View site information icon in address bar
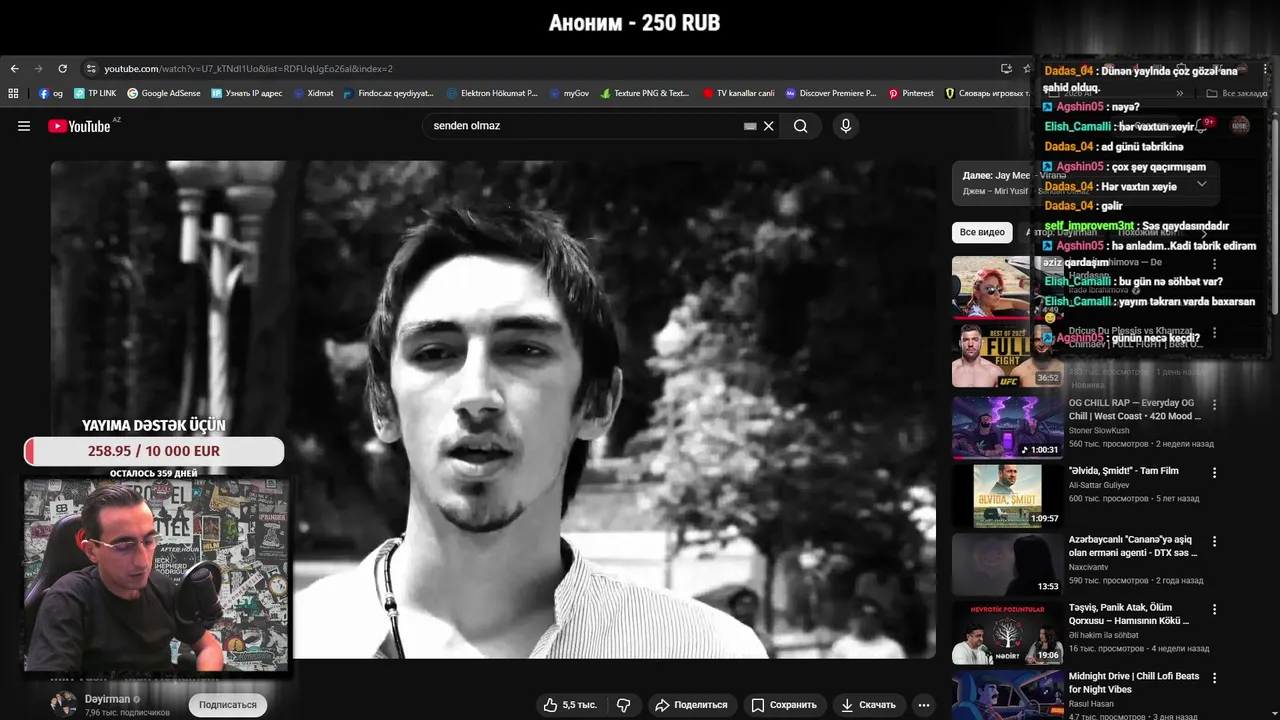Image resolution: width=1280 pixels, height=720 pixels. (x=91, y=69)
